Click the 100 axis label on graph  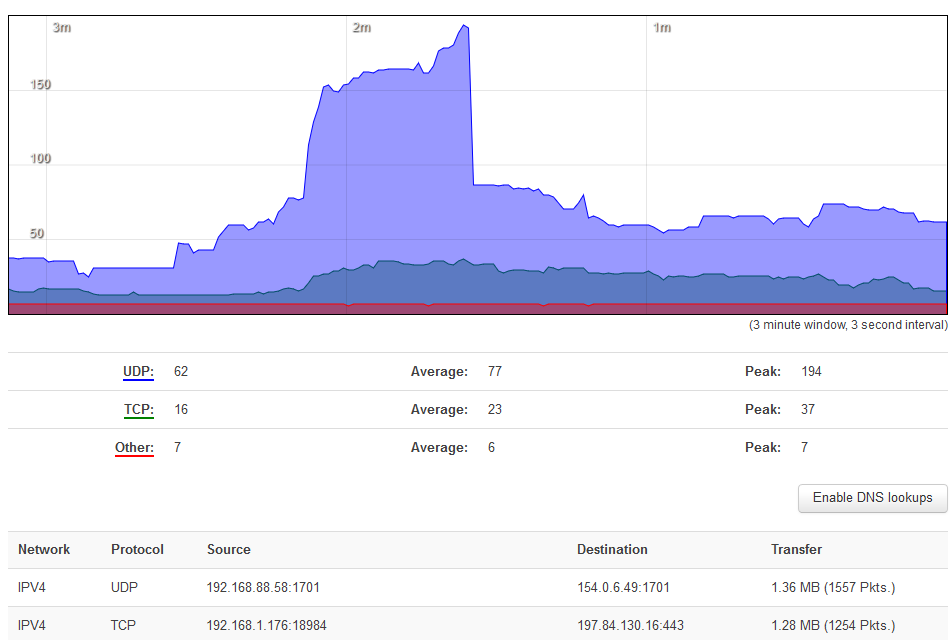(41, 158)
